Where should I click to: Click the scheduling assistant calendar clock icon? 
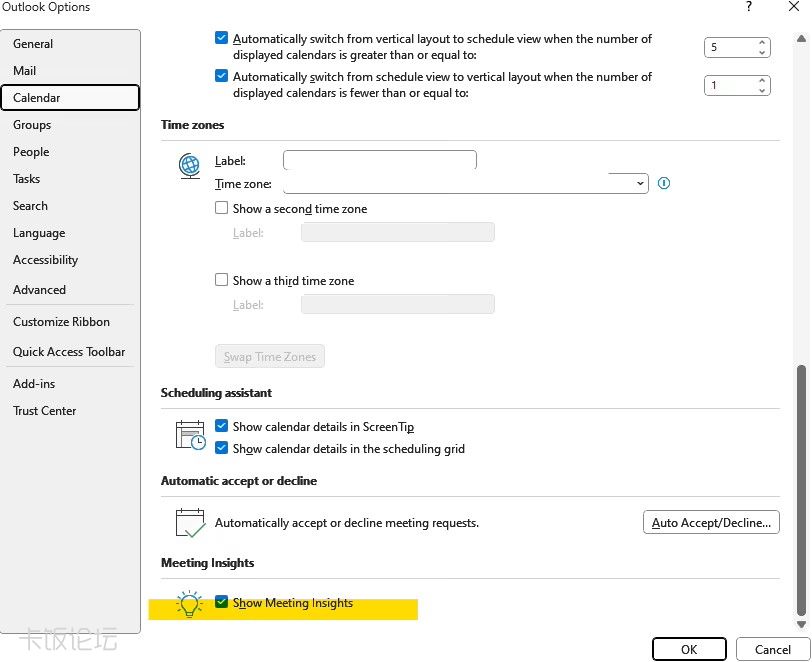pyautogui.click(x=190, y=435)
